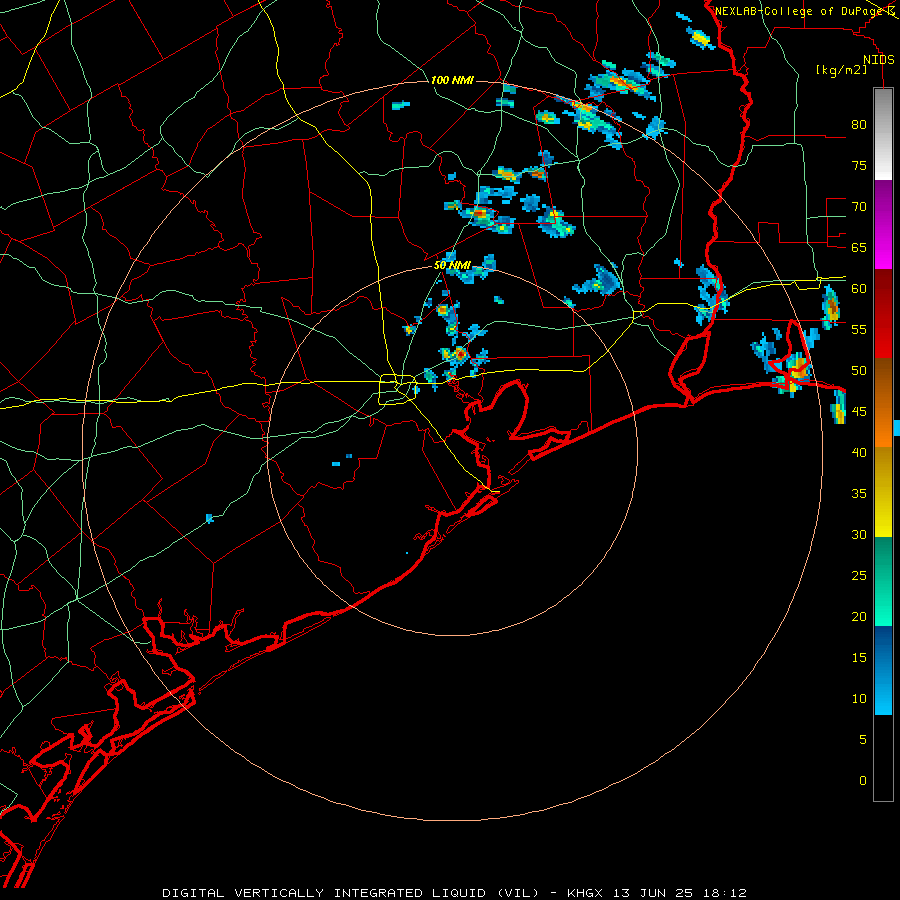The height and width of the screenshot is (900, 900).
Task: Click scale value 40
Action: tap(859, 452)
